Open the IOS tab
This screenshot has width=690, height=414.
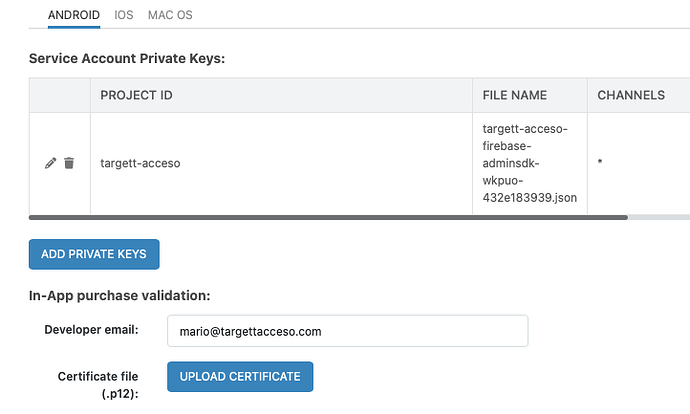click(124, 15)
